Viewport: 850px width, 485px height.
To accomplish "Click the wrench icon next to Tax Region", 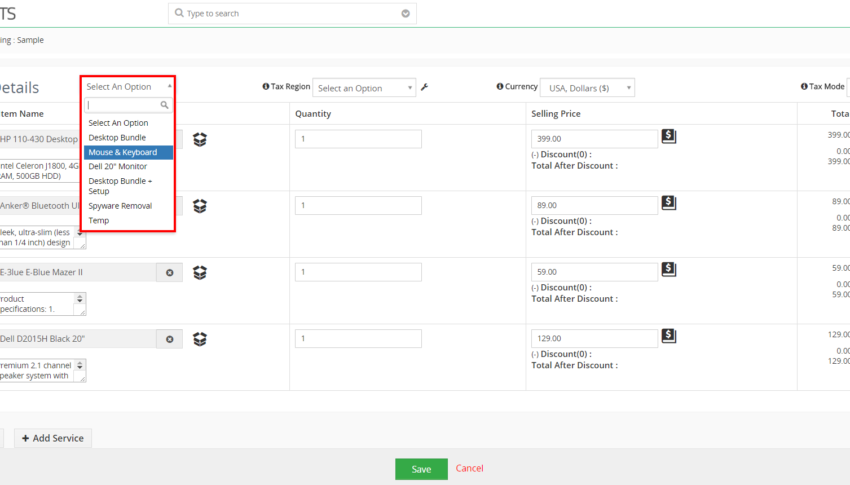I will tap(424, 87).
